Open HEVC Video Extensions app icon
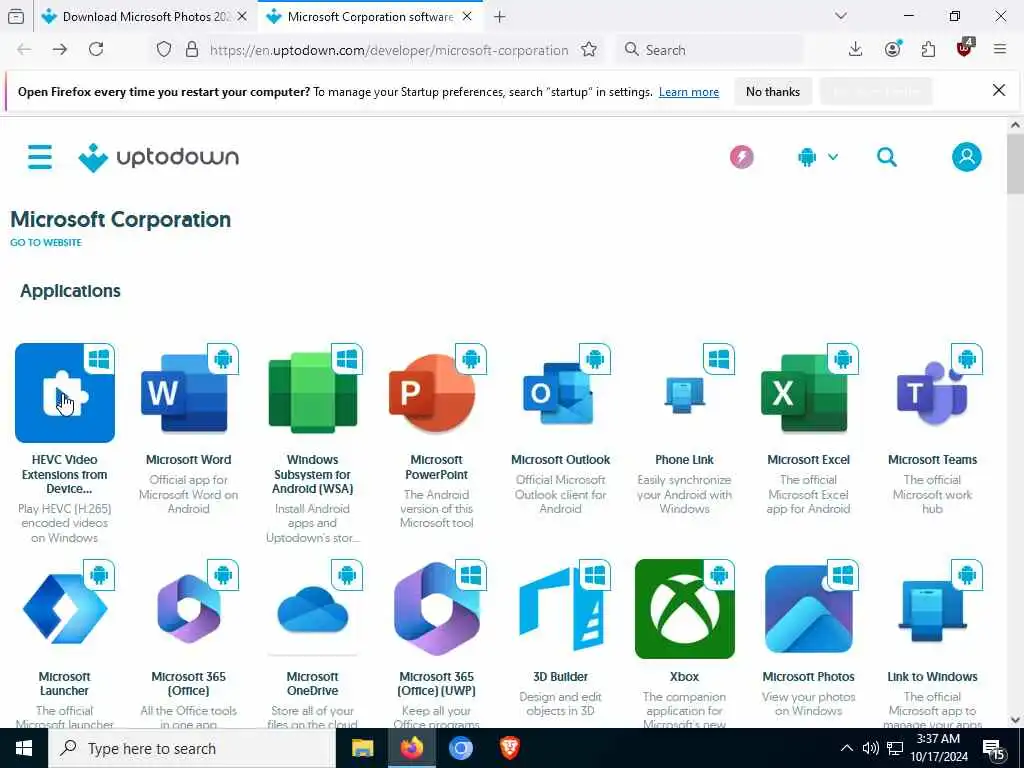 coord(65,393)
